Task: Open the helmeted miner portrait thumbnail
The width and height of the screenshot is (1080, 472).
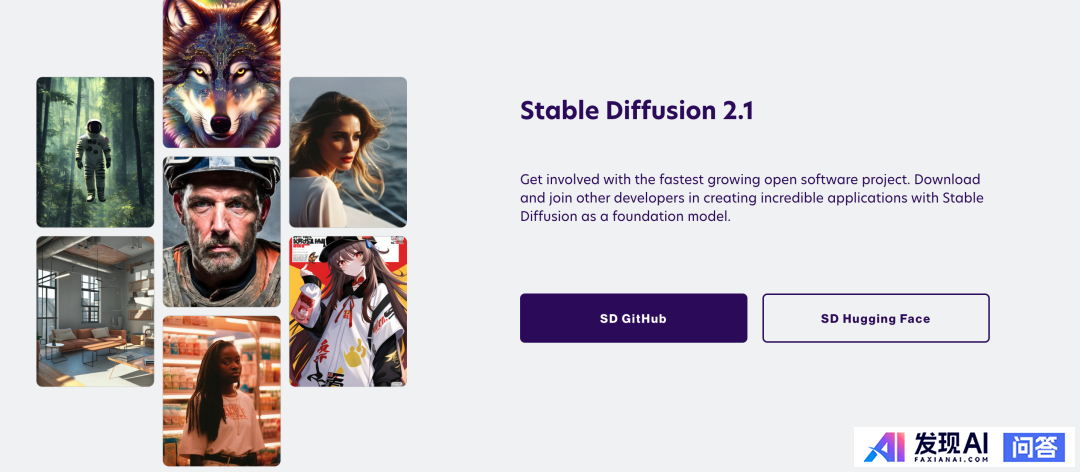Action: click(222, 232)
